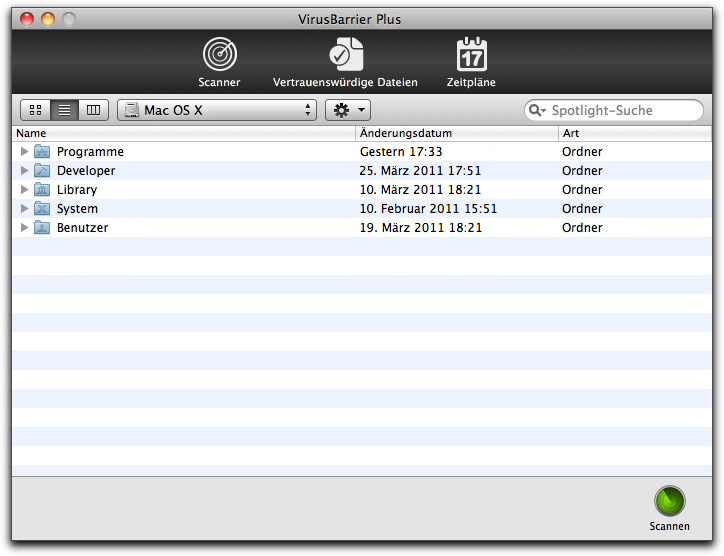Select the Programme row name
Image resolution: width=724 pixels, height=556 pixels.
tap(90, 152)
